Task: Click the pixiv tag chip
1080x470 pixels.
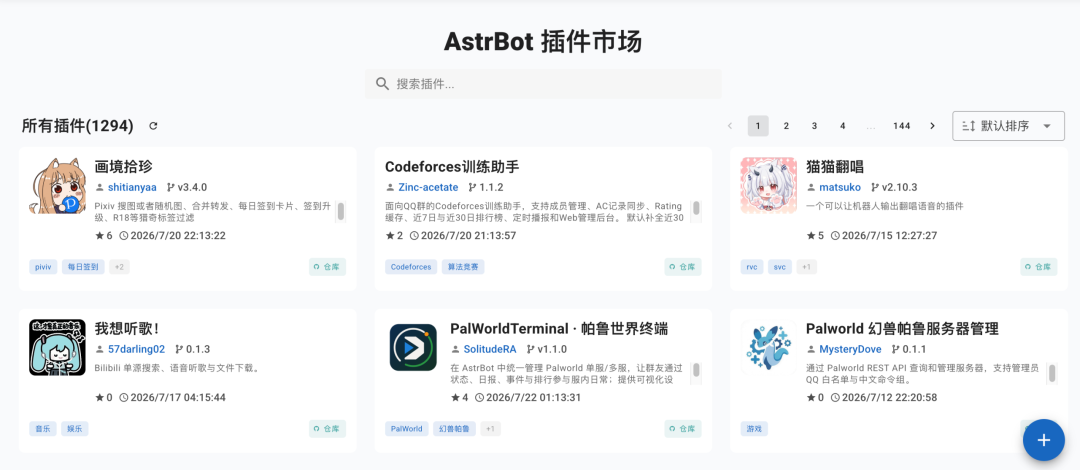Action: 43,267
